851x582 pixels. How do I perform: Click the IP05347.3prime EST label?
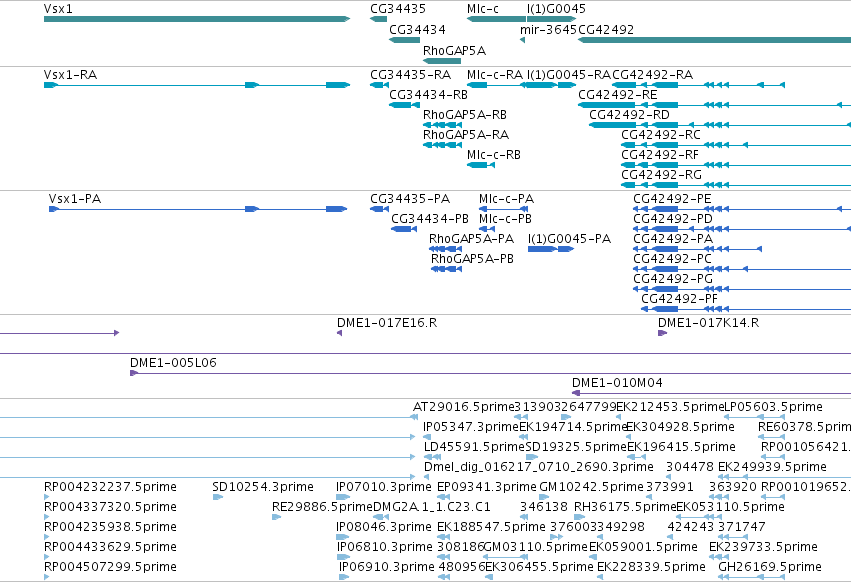click(471, 427)
